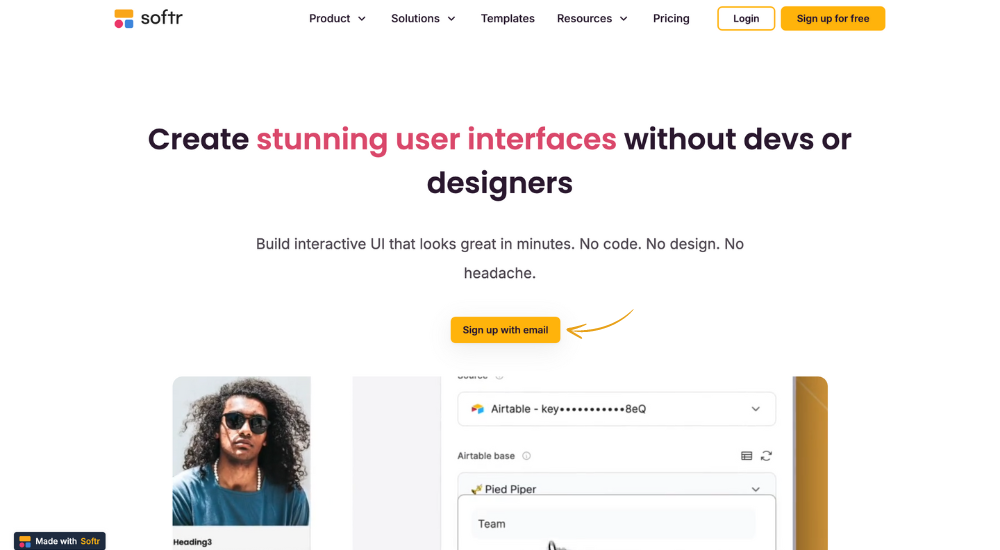Viewport: 1000px width, 550px height.
Task: Click the Pied Piper emoji icon
Action: point(476,489)
